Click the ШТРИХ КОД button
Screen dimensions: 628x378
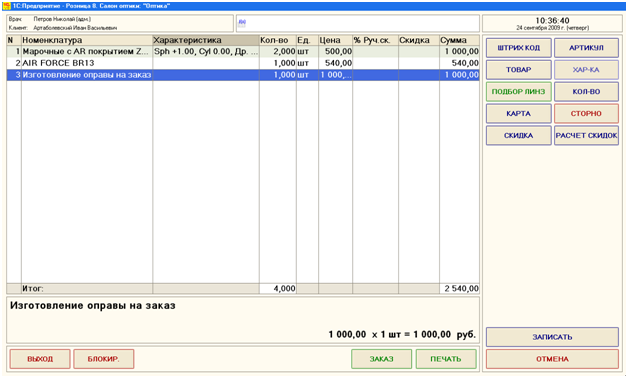(x=519, y=48)
